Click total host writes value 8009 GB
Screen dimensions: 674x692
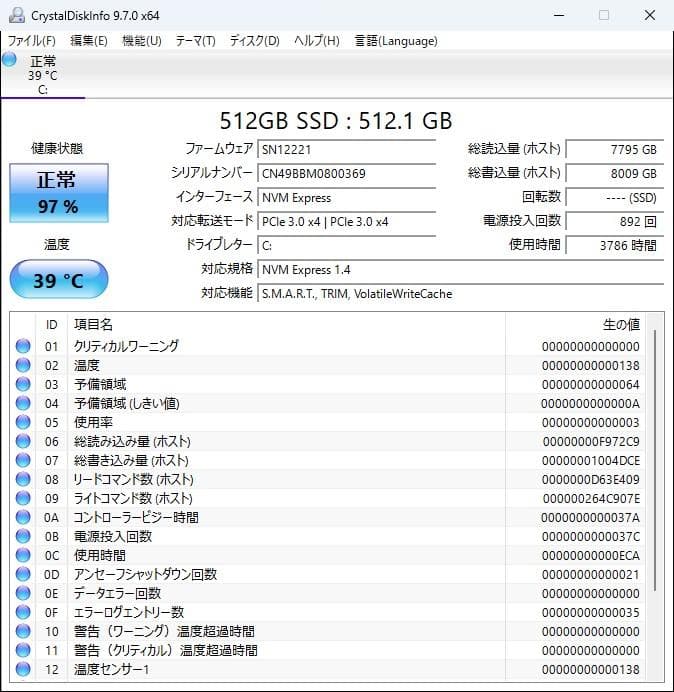point(614,173)
